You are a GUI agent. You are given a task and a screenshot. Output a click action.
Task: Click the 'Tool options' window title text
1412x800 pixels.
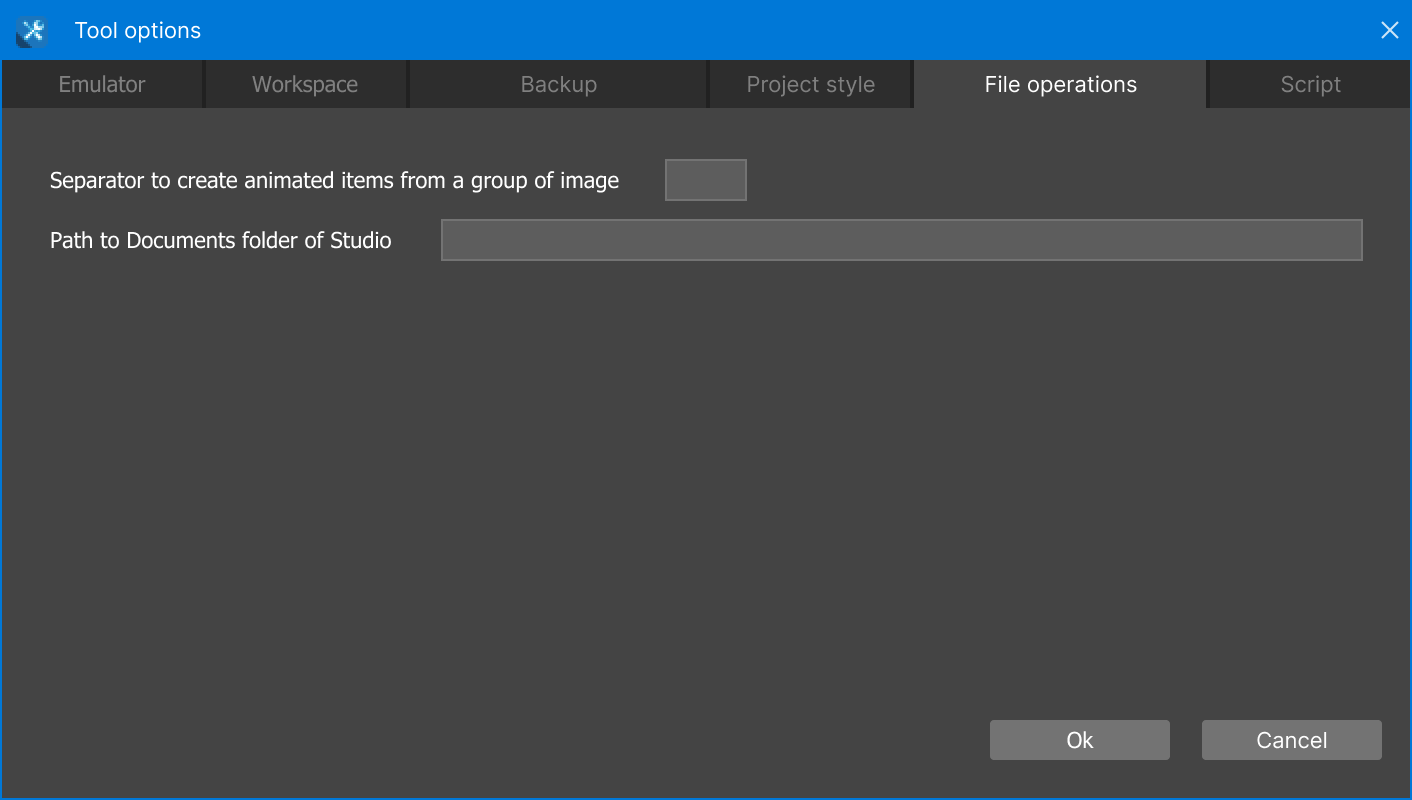[138, 31]
